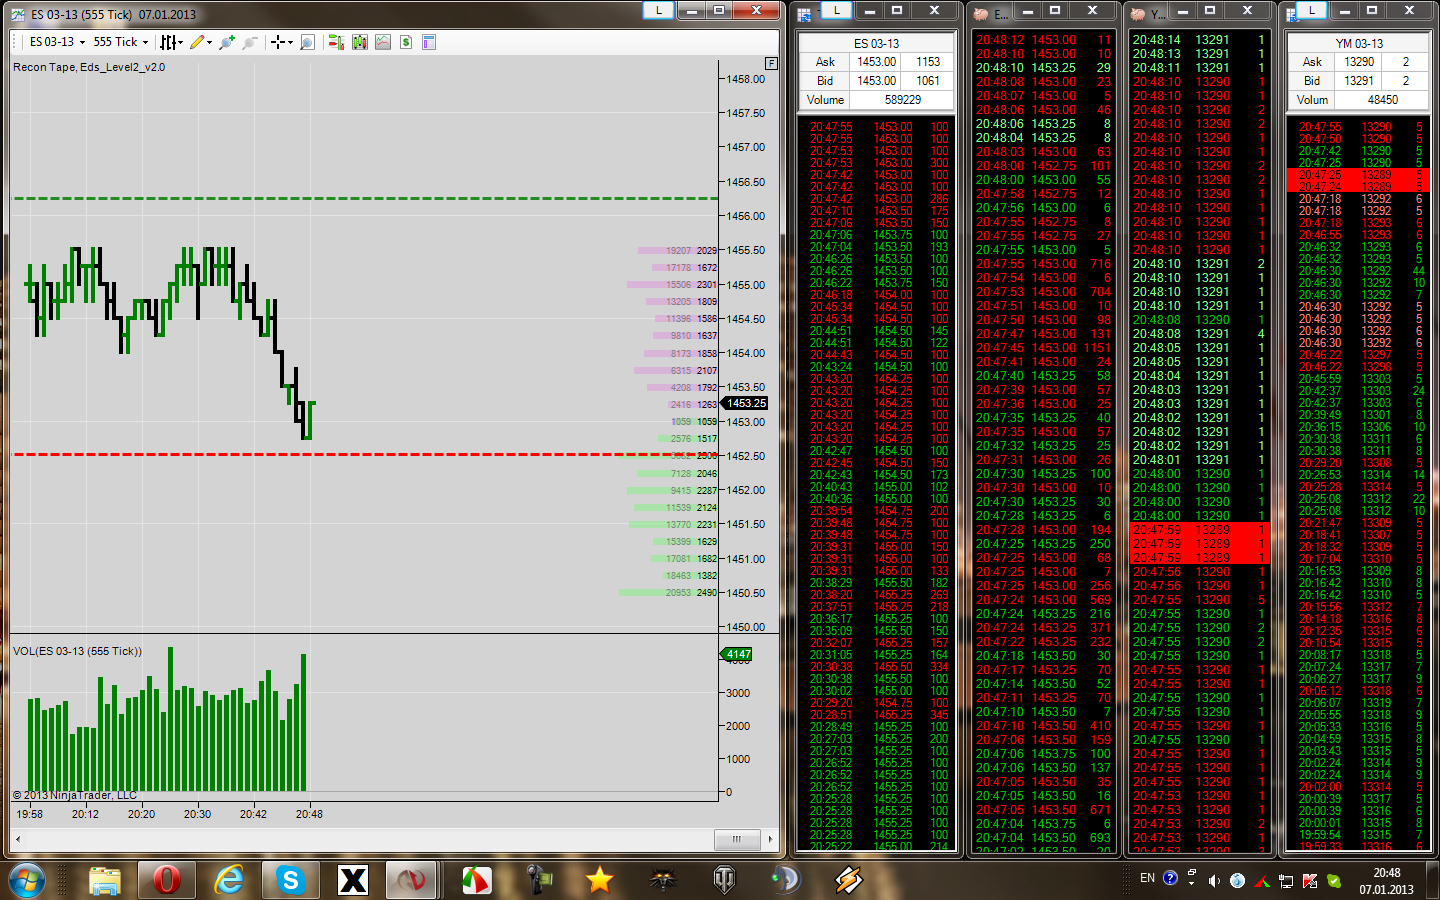The width and height of the screenshot is (1440, 900).
Task: Click the ES Bid size 1061 cell
Action: (x=928, y=81)
